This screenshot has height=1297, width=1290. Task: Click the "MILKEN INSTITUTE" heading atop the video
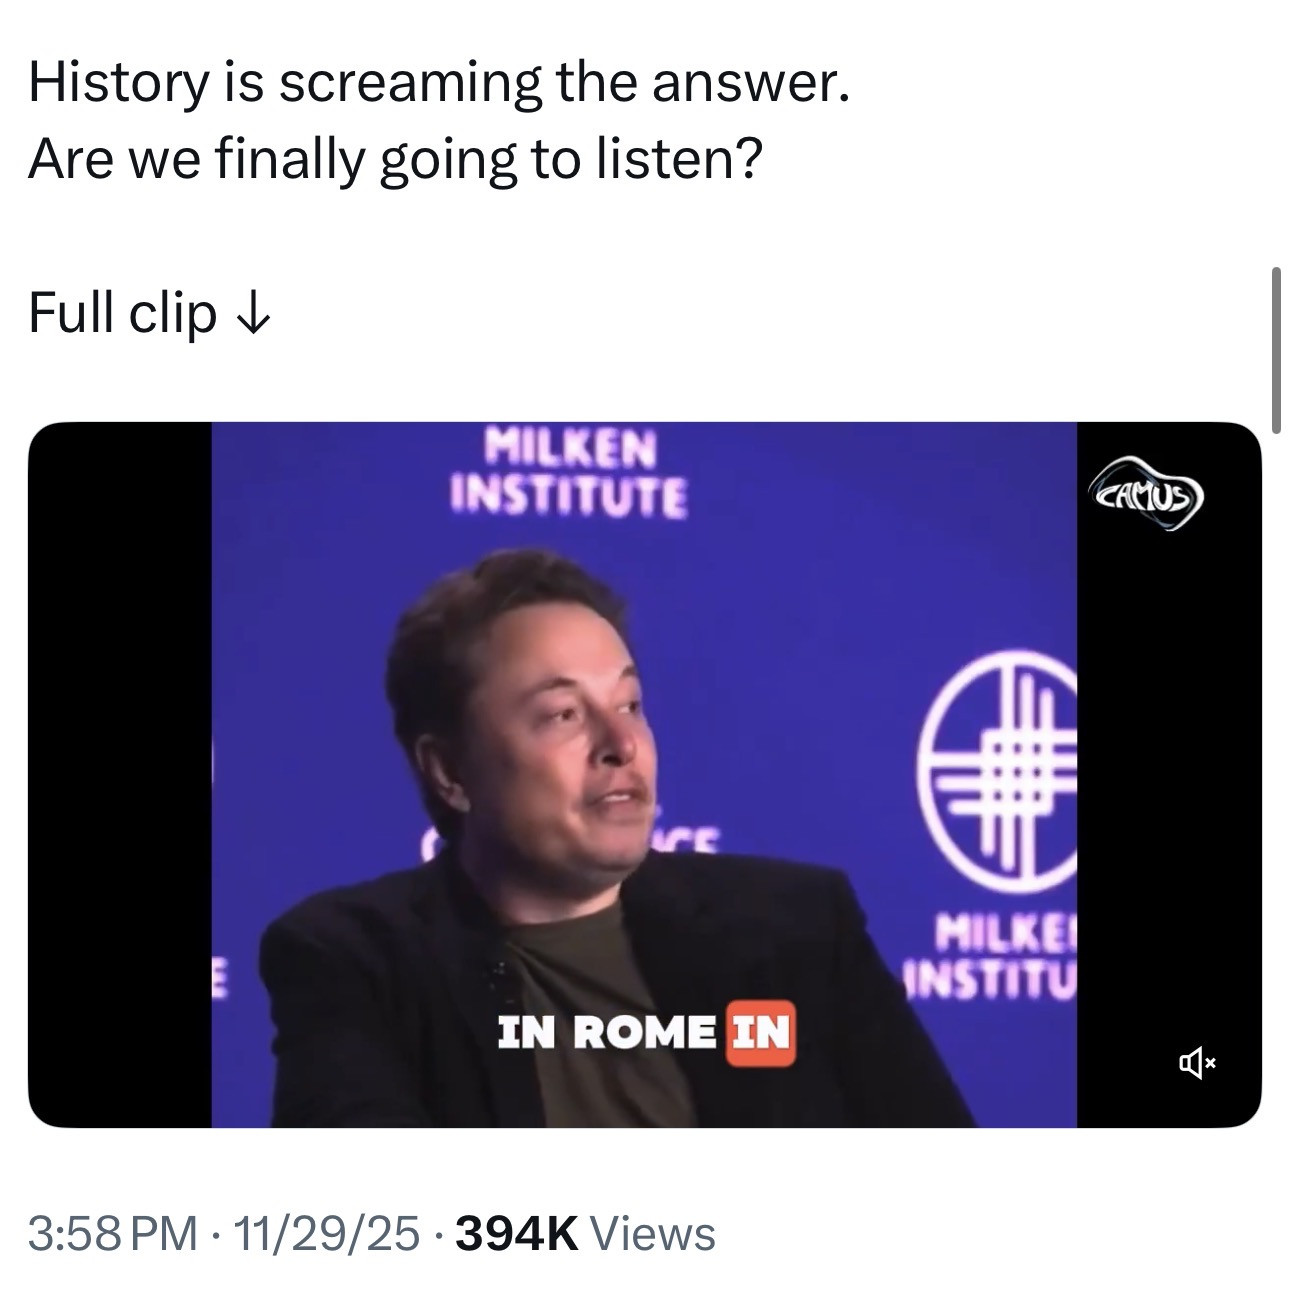click(569, 472)
